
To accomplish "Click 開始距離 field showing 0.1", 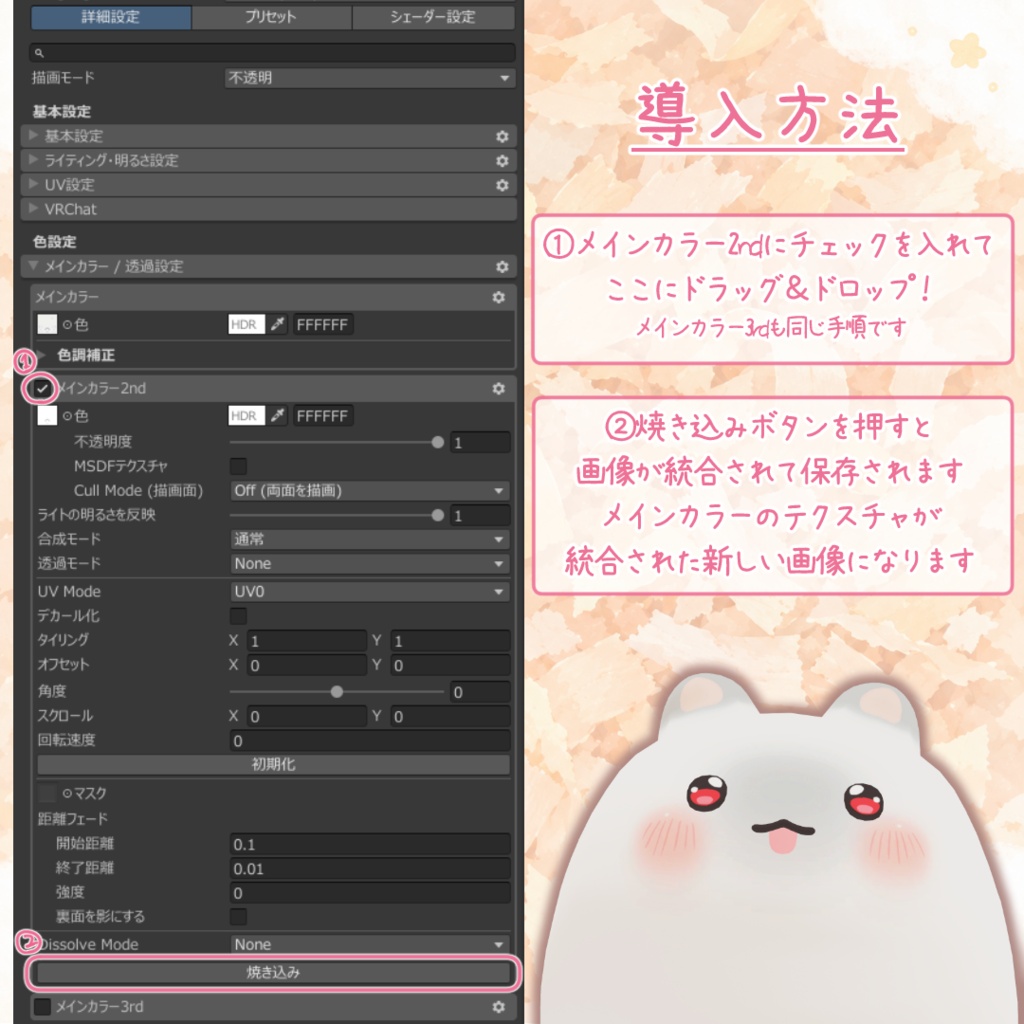I will coord(370,844).
